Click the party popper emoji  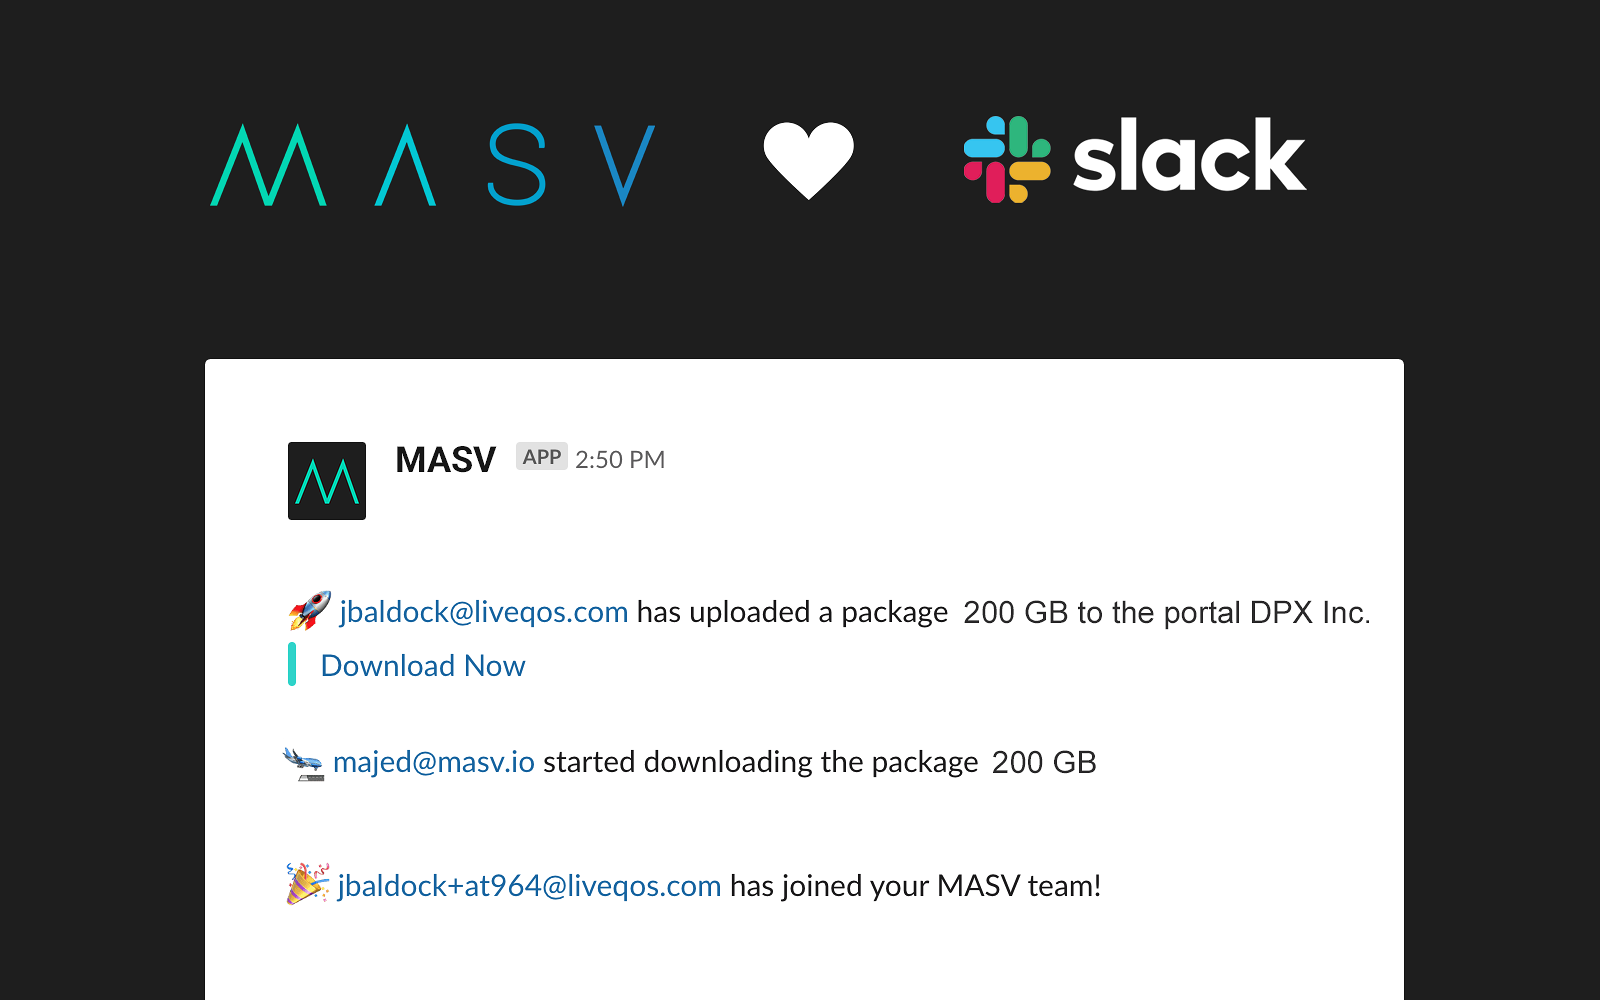coord(307,883)
